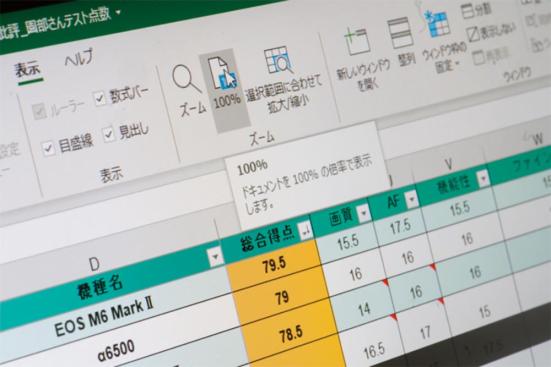
Task: Switch to the 表示 (View) tab
Action: (28, 69)
